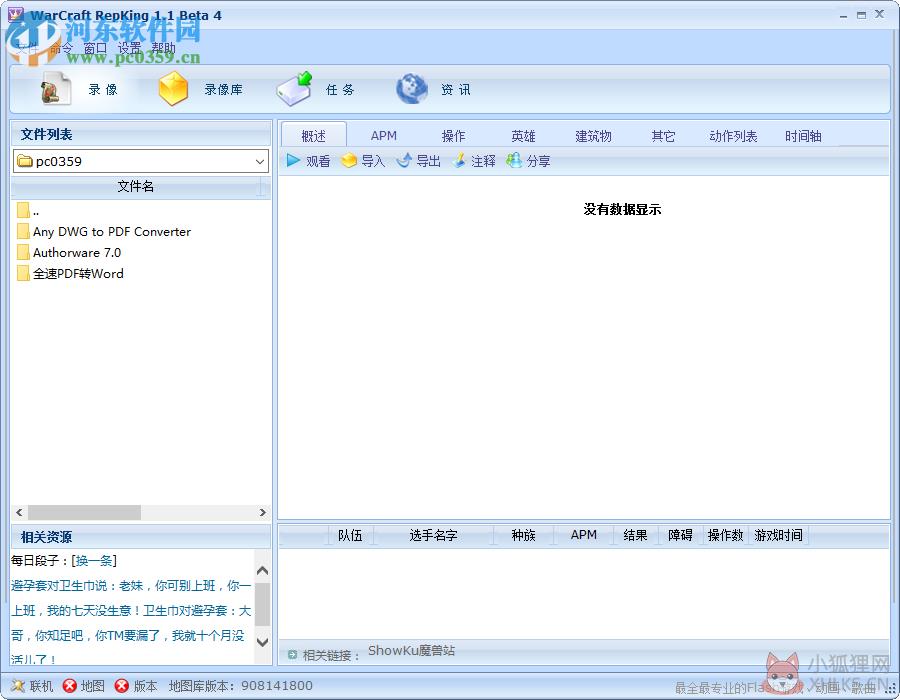Click the daily joke text paragraph
Image resolution: width=900 pixels, height=700 pixels.
click(131, 623)
